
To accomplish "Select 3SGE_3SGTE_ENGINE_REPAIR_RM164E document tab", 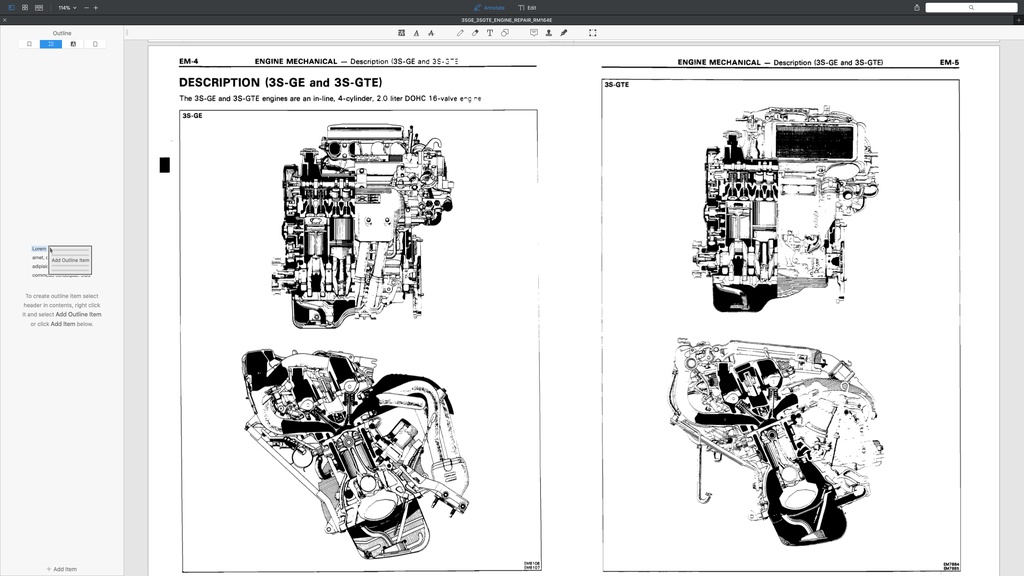I will click(507, 20).
